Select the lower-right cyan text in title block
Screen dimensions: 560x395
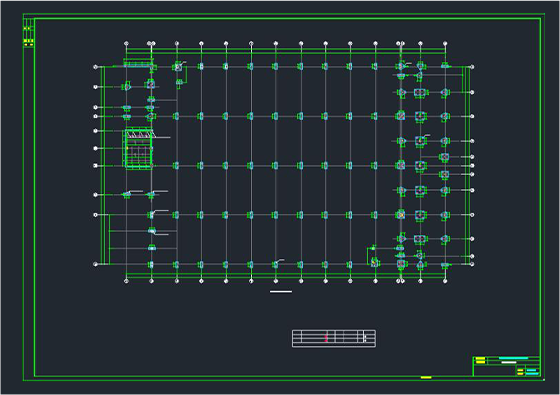click(x=532, y=374)
